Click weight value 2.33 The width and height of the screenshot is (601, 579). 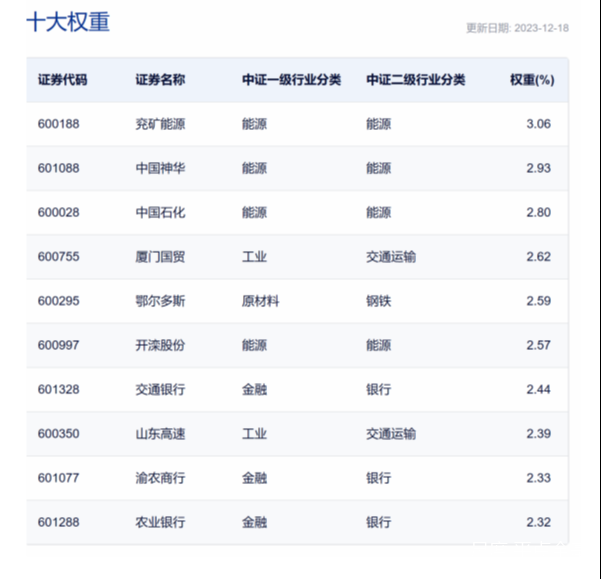click(538, 478)
